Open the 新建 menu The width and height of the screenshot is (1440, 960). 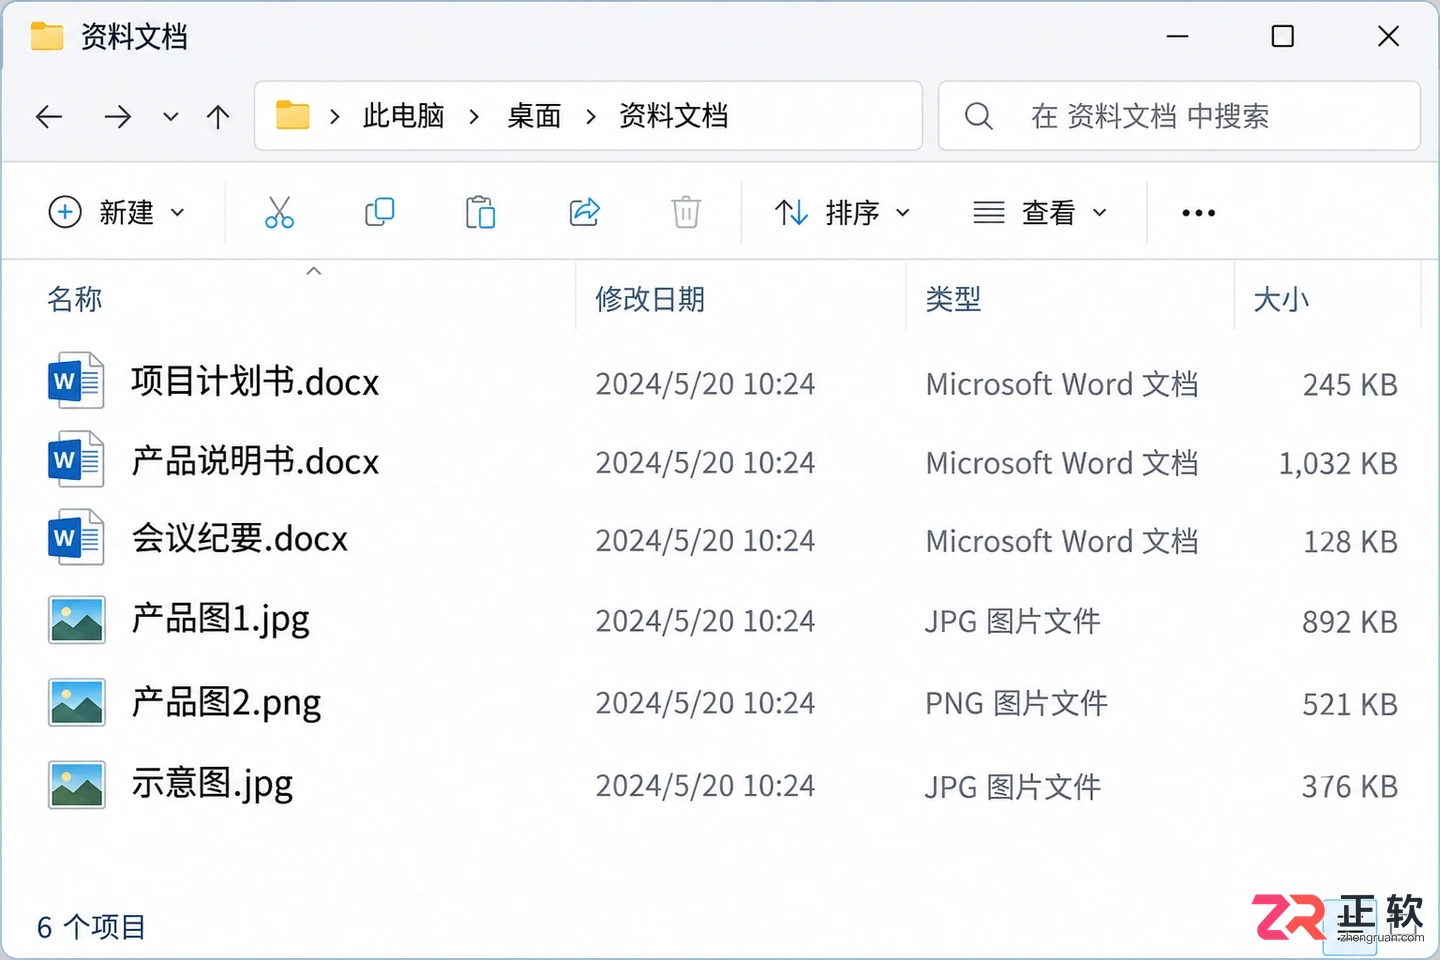[117, 212]
